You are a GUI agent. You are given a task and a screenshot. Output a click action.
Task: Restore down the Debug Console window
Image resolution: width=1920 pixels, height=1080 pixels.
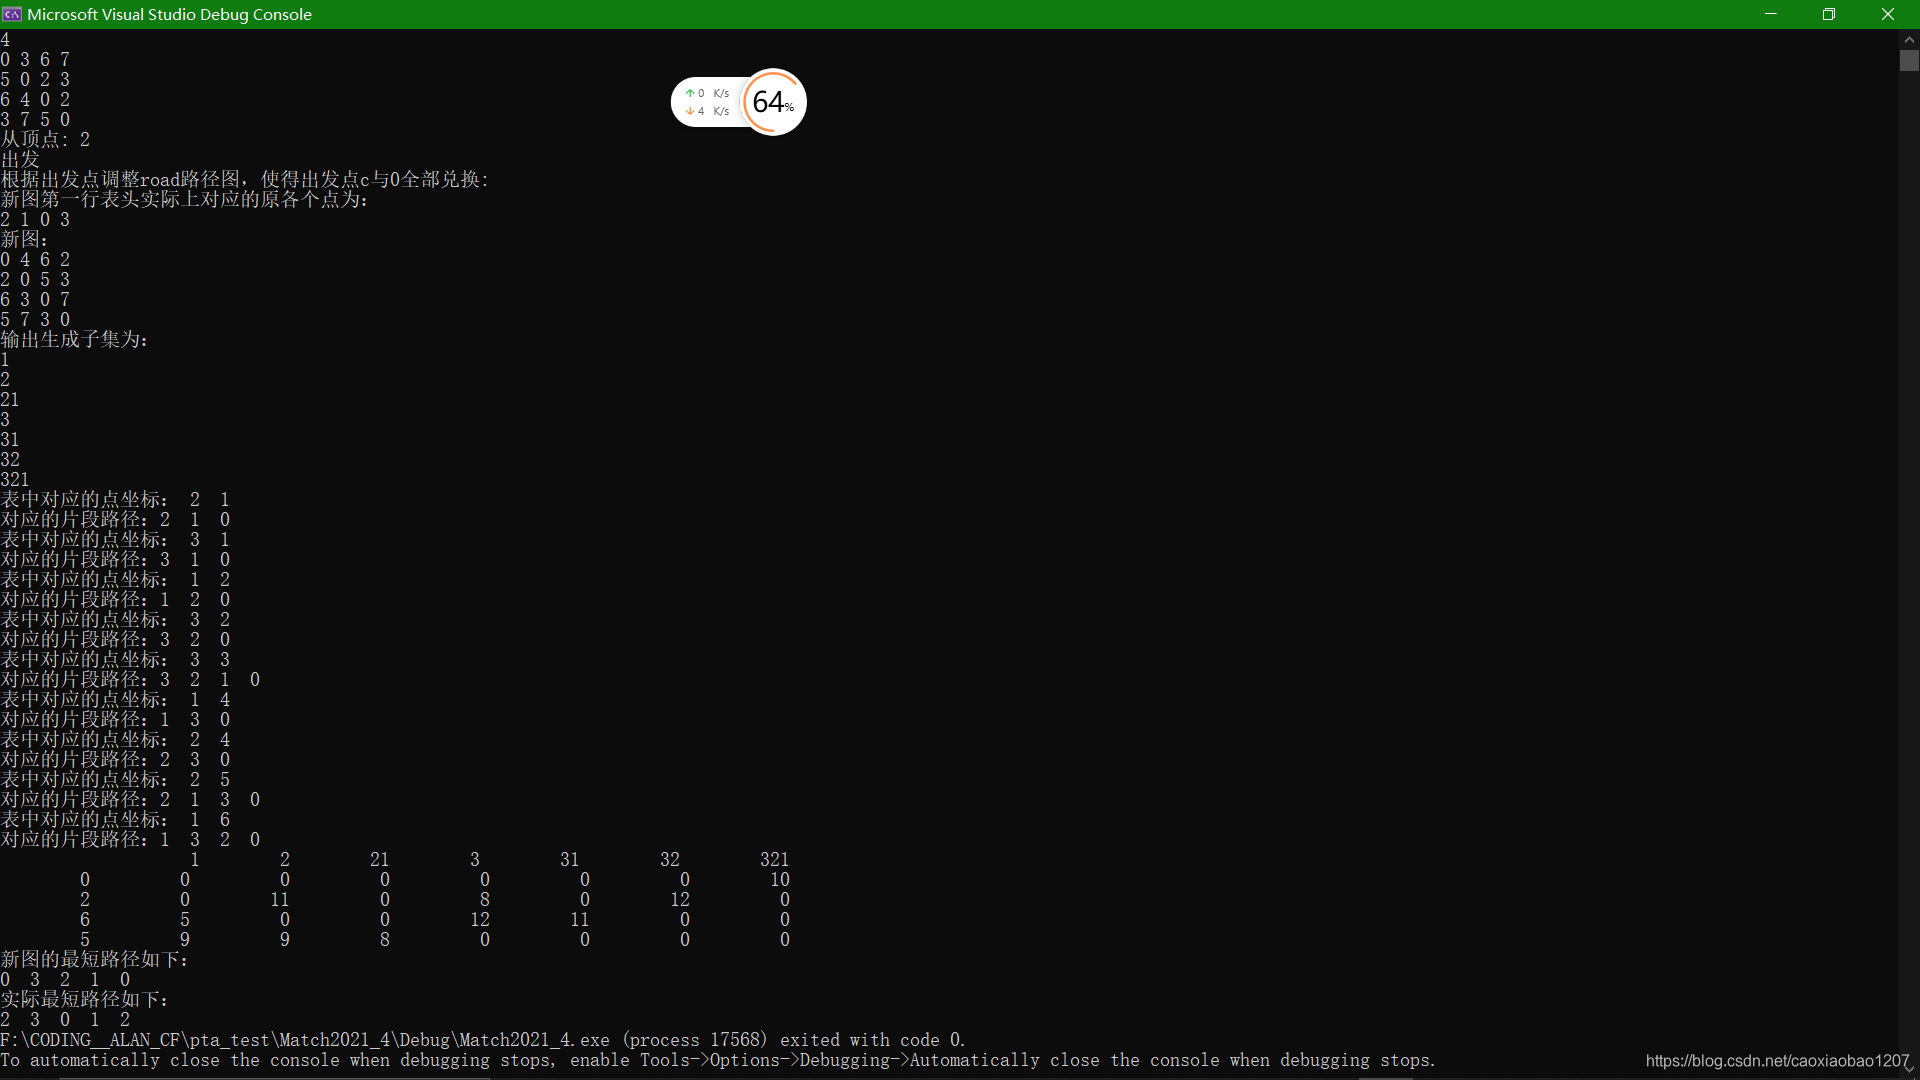tap(1829, 14)
